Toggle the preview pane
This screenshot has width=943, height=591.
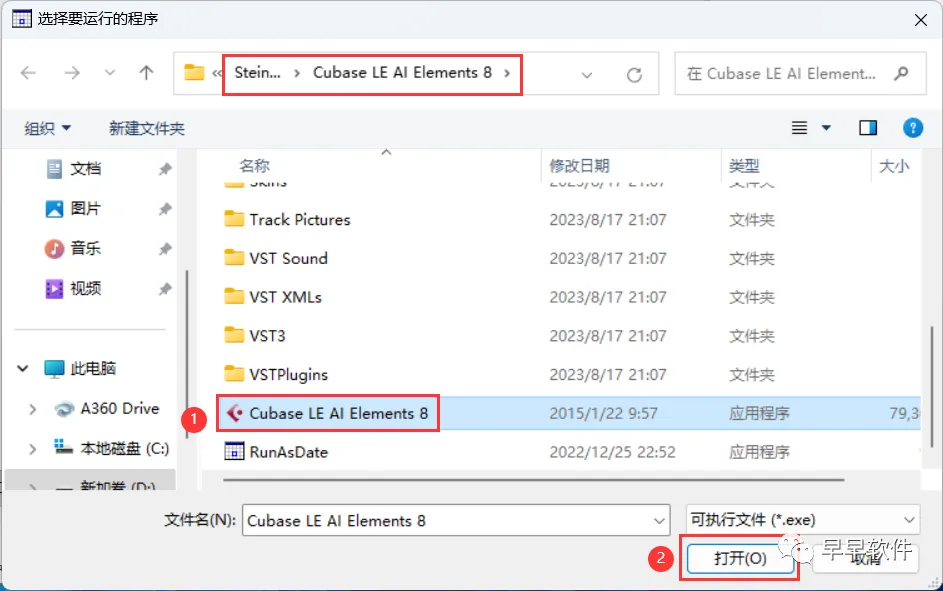(868, 127)
